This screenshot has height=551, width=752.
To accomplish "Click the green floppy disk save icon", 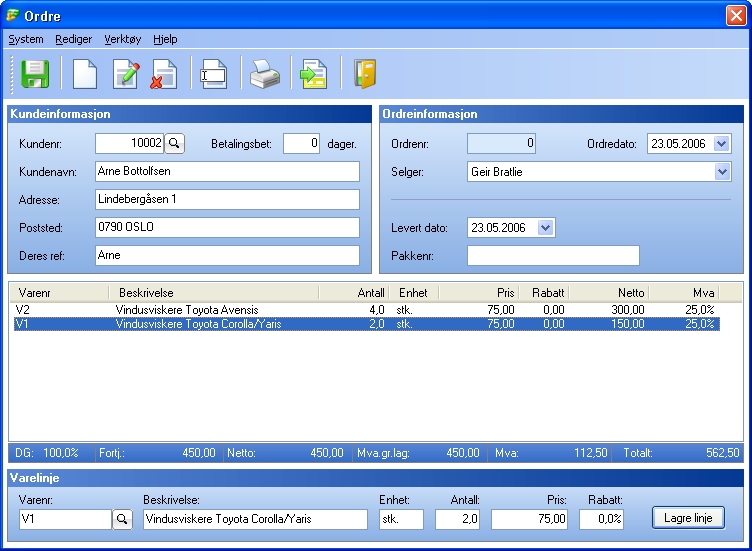I will tap(36, 75).
